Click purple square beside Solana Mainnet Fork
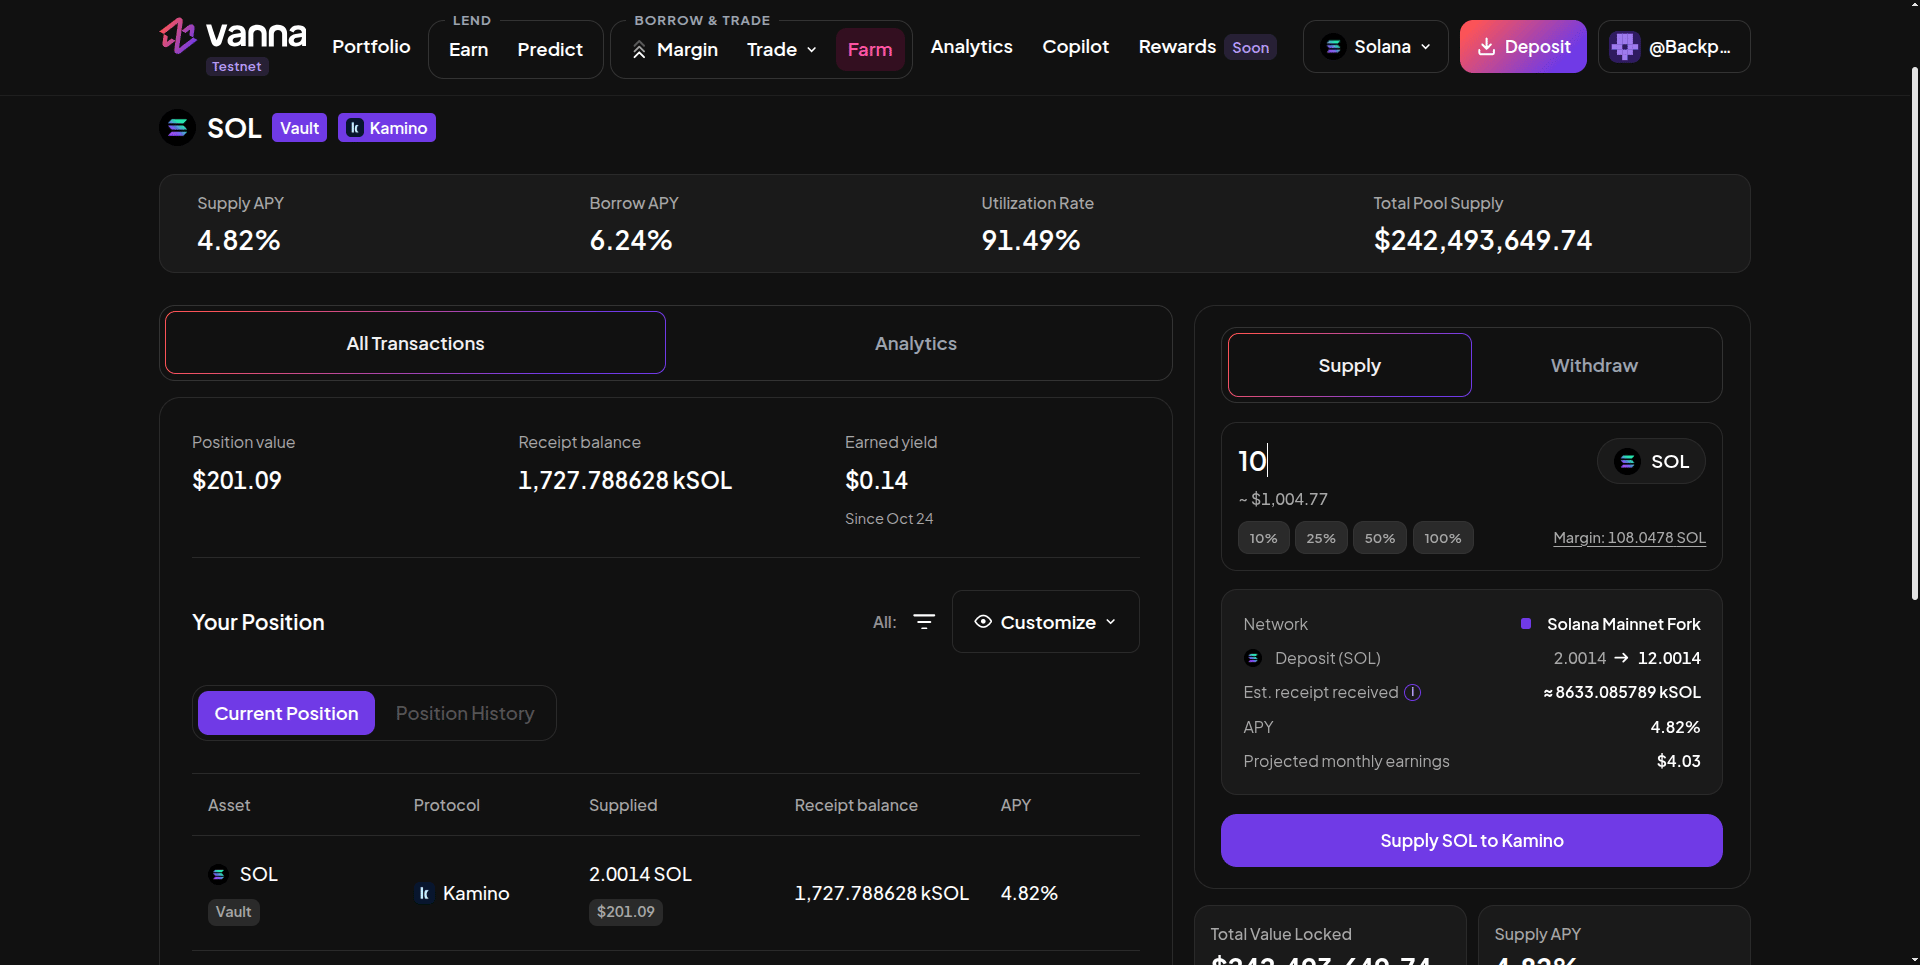This screenshot has height=965, width=1920. (x=1526, y=624)
